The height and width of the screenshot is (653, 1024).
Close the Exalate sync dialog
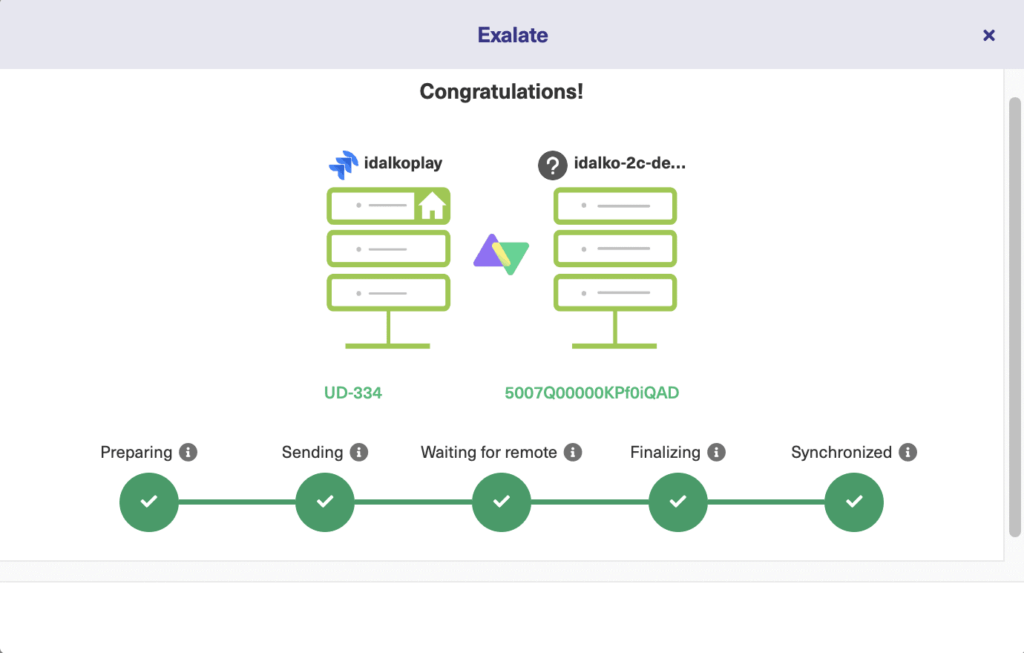[988, 34]
